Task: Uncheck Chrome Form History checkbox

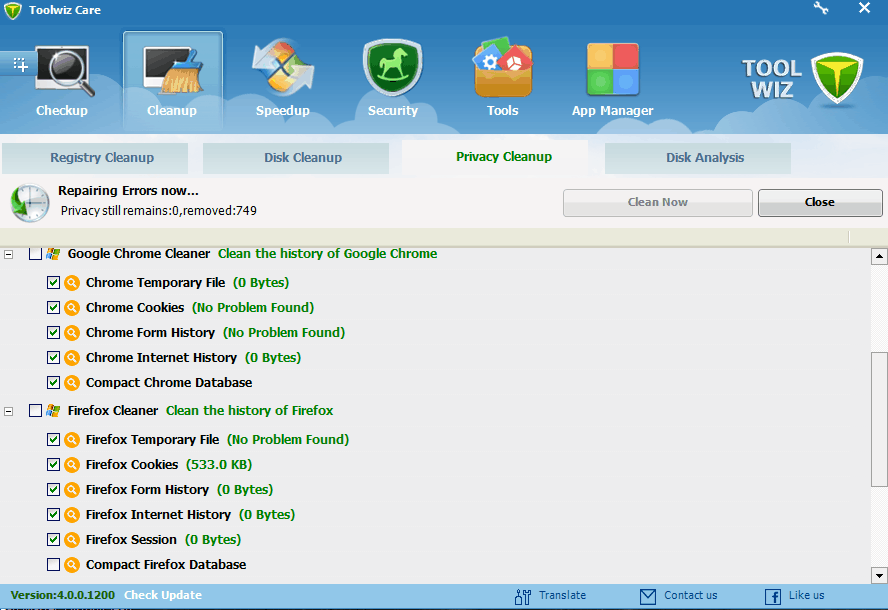Action: (53, 332)
